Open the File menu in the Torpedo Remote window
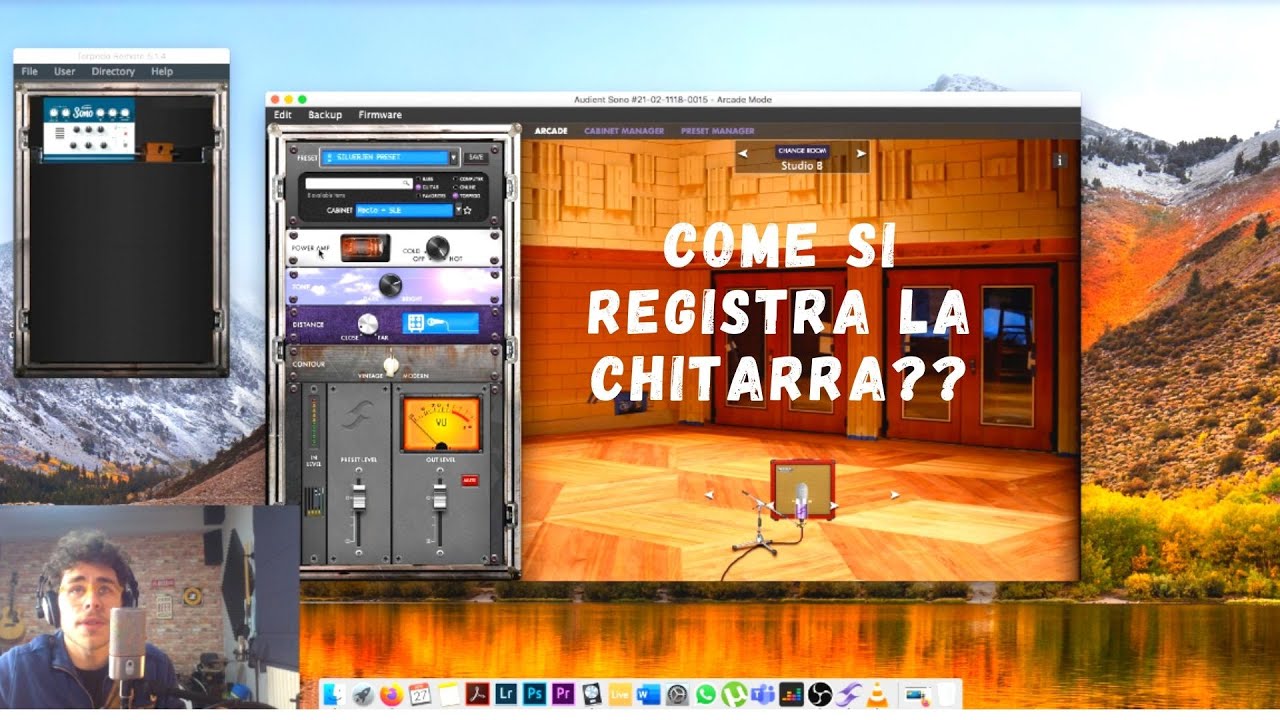Screen dimensions: 1280x720 [x=29, y=72]
